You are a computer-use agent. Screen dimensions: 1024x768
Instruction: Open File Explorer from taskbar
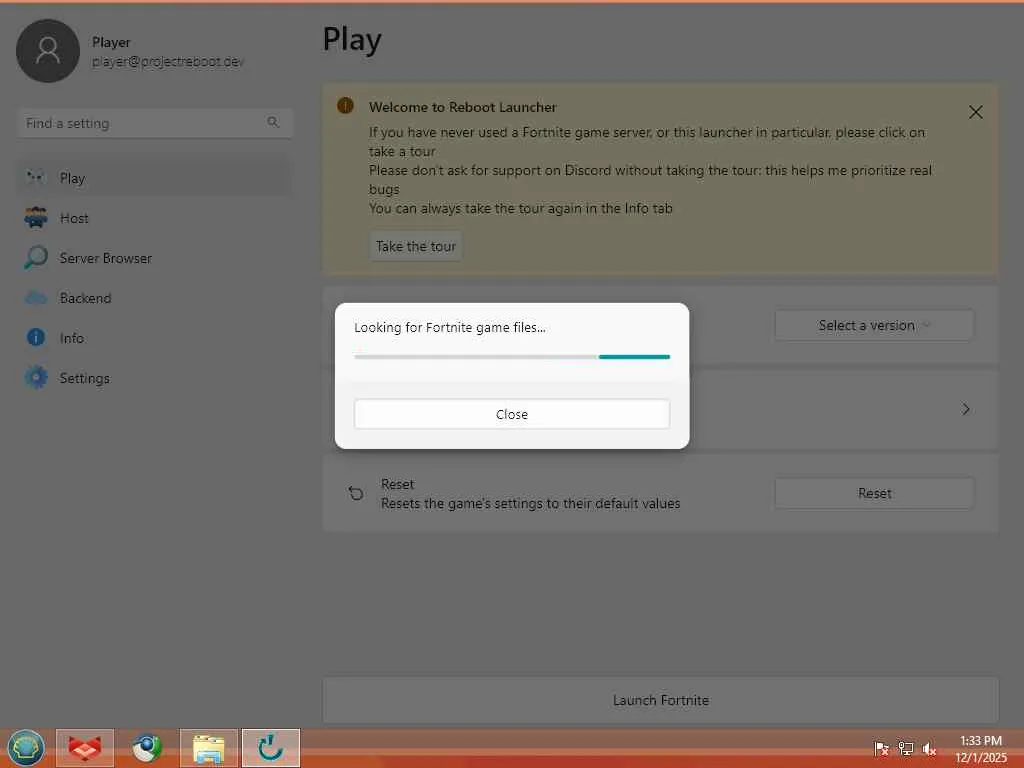(209, 748)
